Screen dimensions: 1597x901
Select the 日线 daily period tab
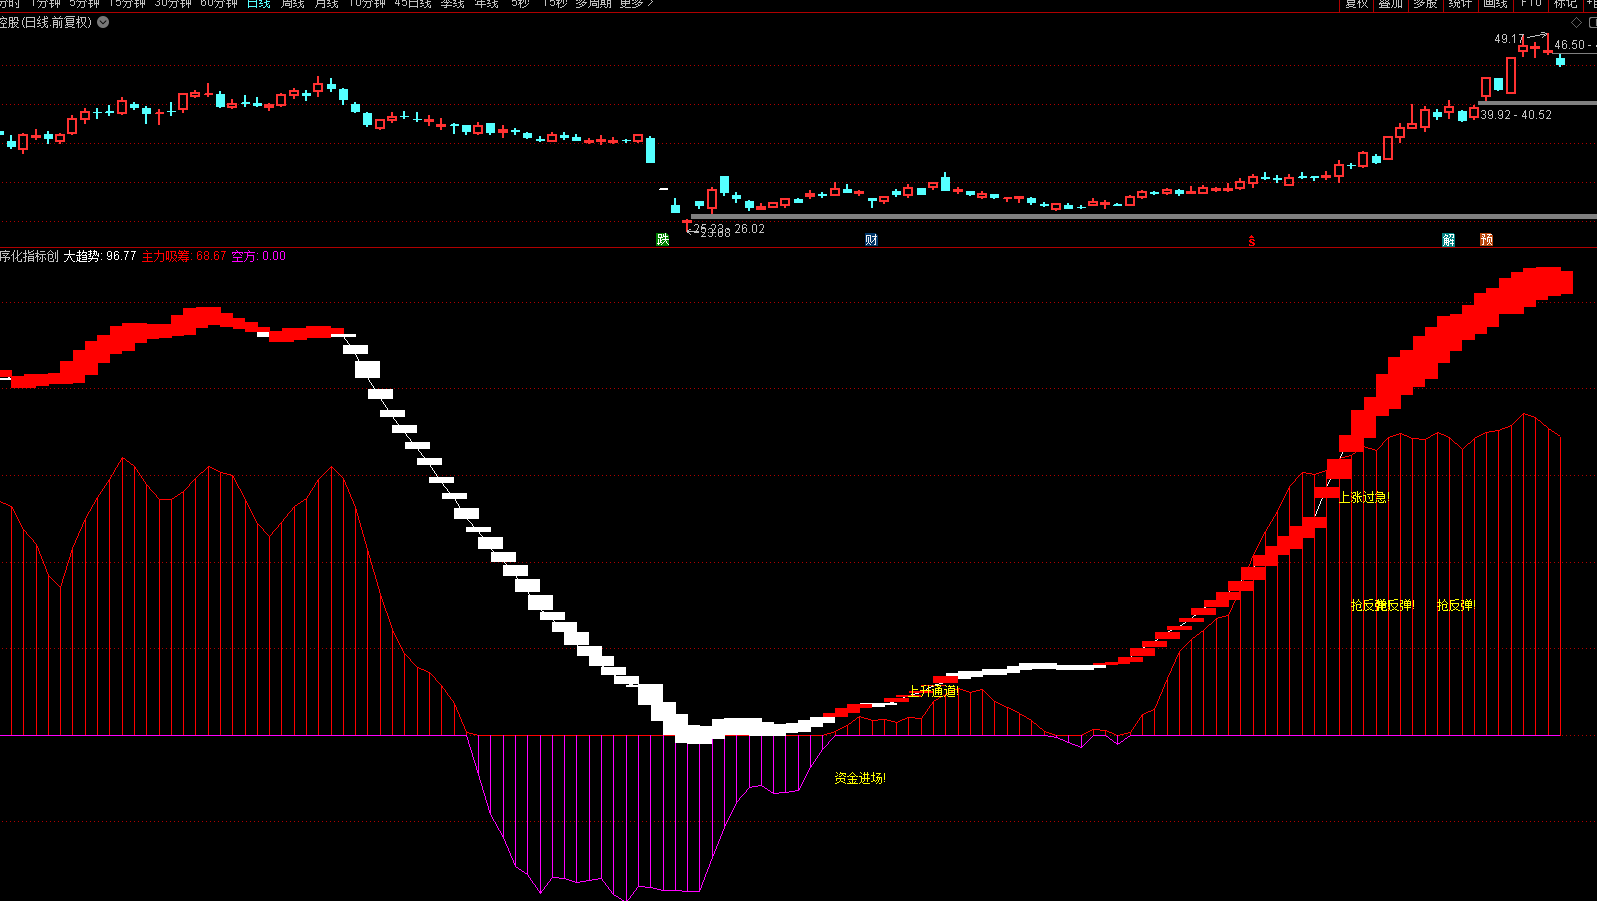(258, 4)
